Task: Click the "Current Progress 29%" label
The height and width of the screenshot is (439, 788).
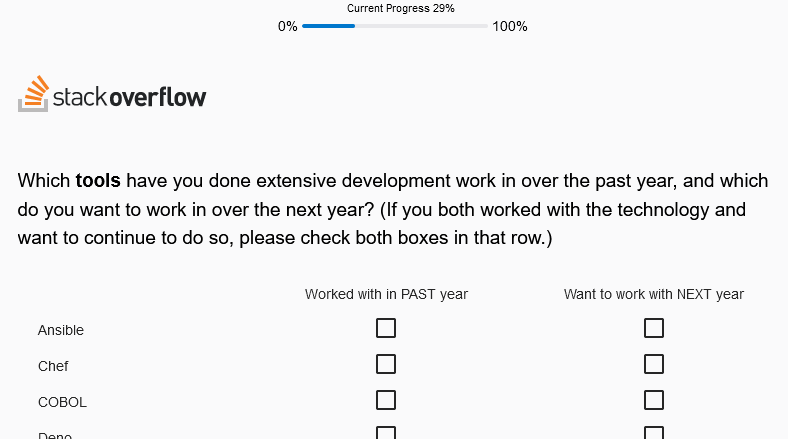Action: click(x=401, y=8)
